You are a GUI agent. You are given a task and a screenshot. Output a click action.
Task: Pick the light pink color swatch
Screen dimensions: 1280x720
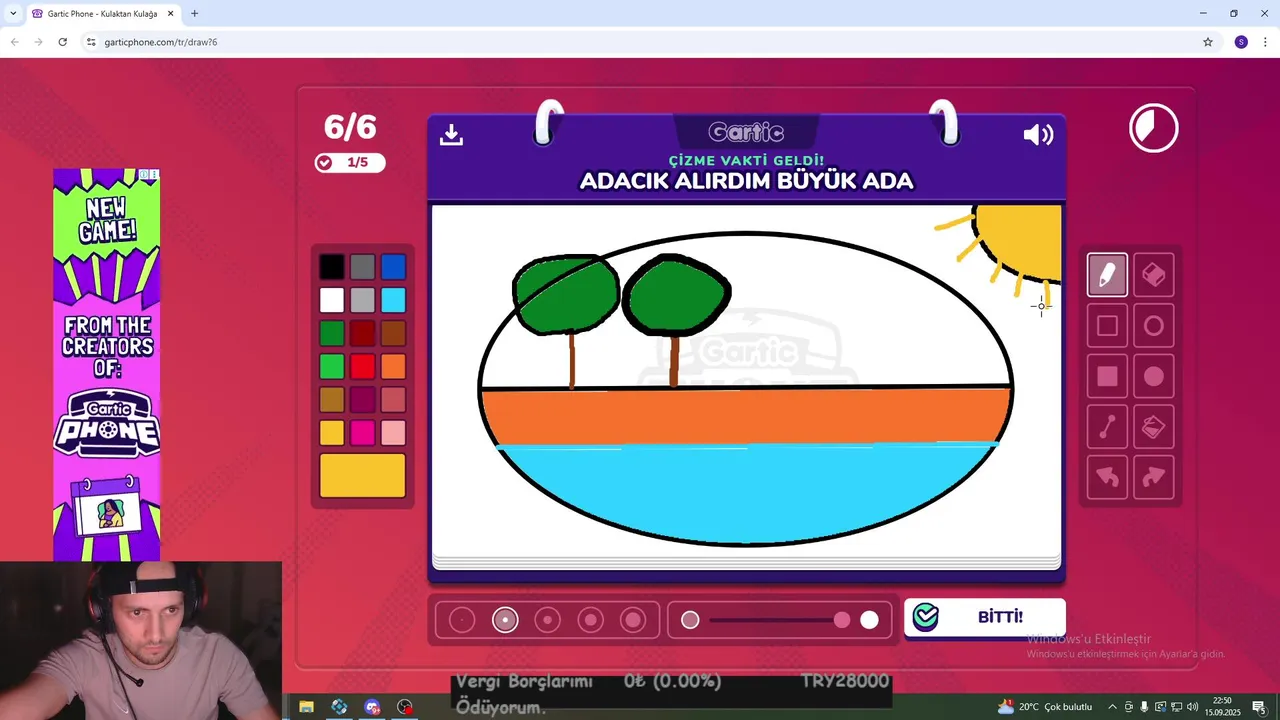(393, 432)
